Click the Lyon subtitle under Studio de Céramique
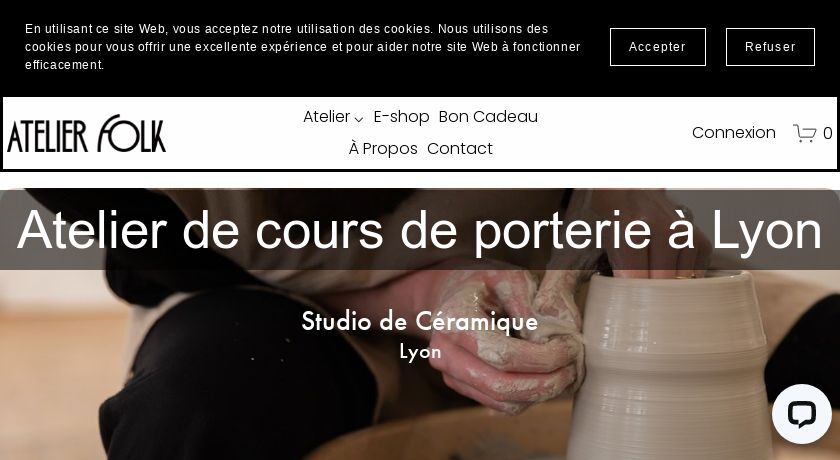 [x=420, y=352]
